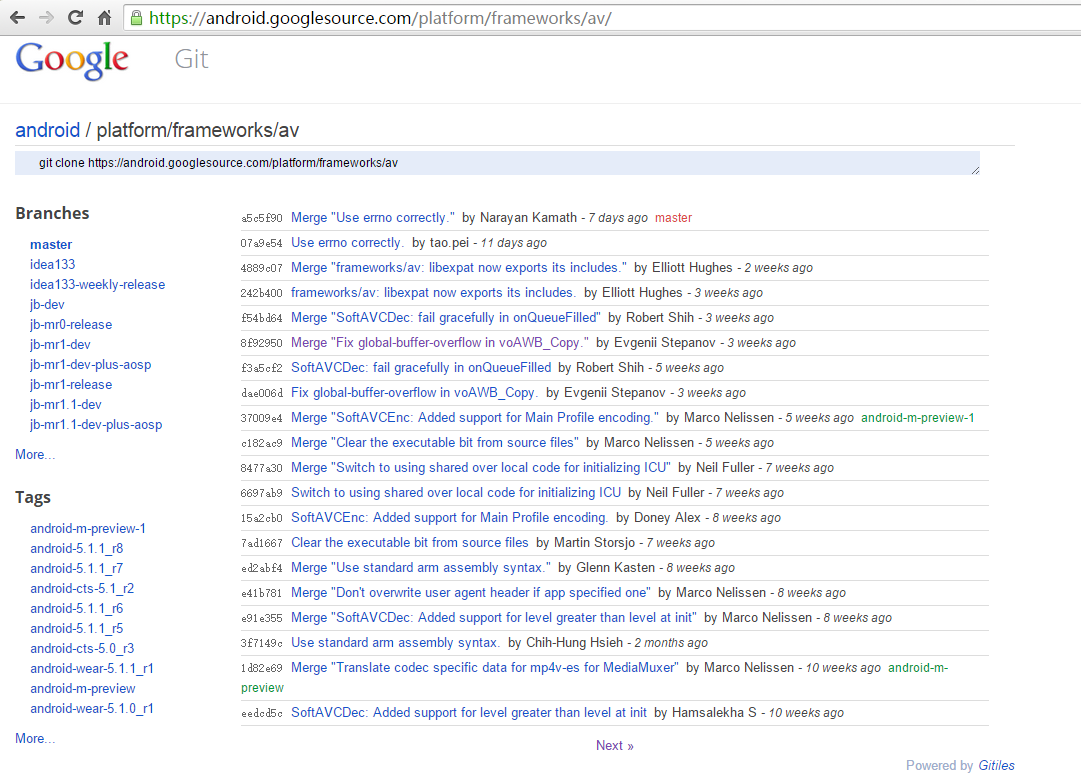Show more tags via More link
The width and height of the screenshot is (1081, 780).
point(35,739)
